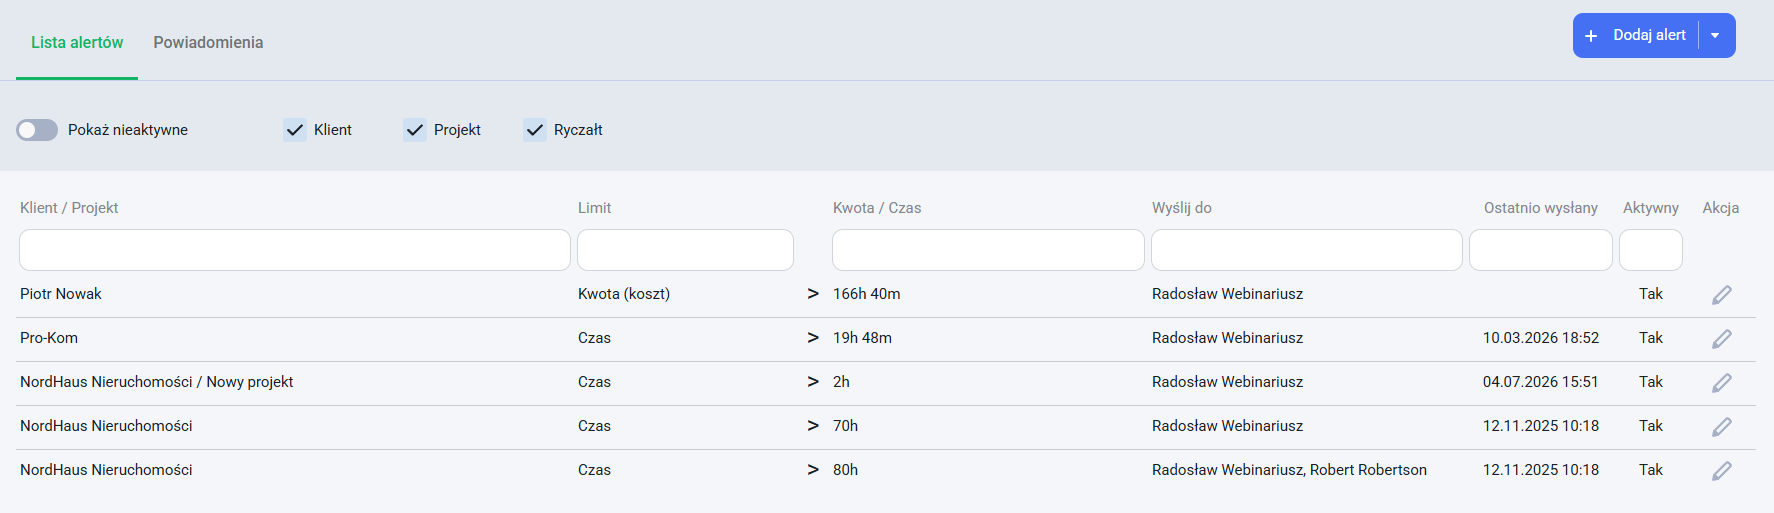This screenshot has width=1774, height=513.
Task: Switch to the Powiadomienia tab
Action: point(208,42)
